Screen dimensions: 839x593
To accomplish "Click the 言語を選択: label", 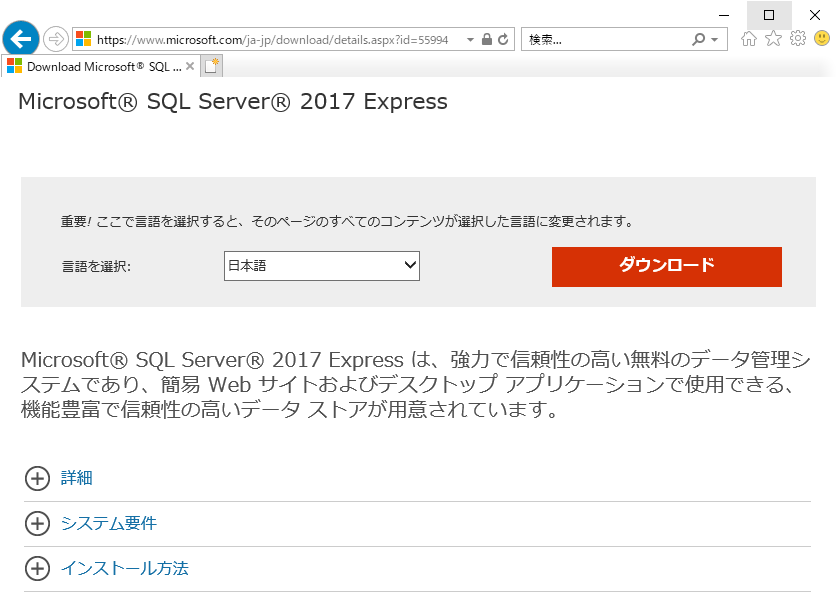I will [x=96, y=267].
